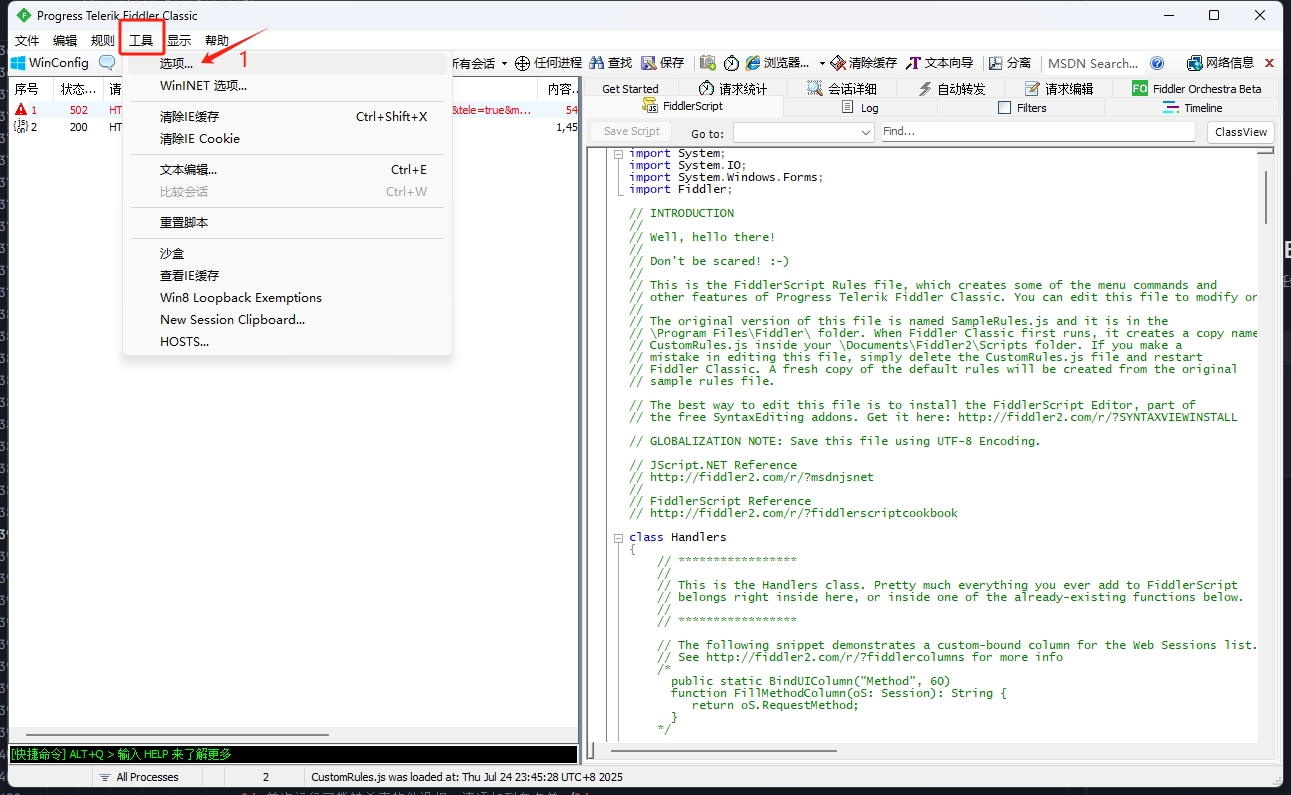
Task: Select 沙盒 menu entry
Action: pyautogui.click(x=287, y=254)
